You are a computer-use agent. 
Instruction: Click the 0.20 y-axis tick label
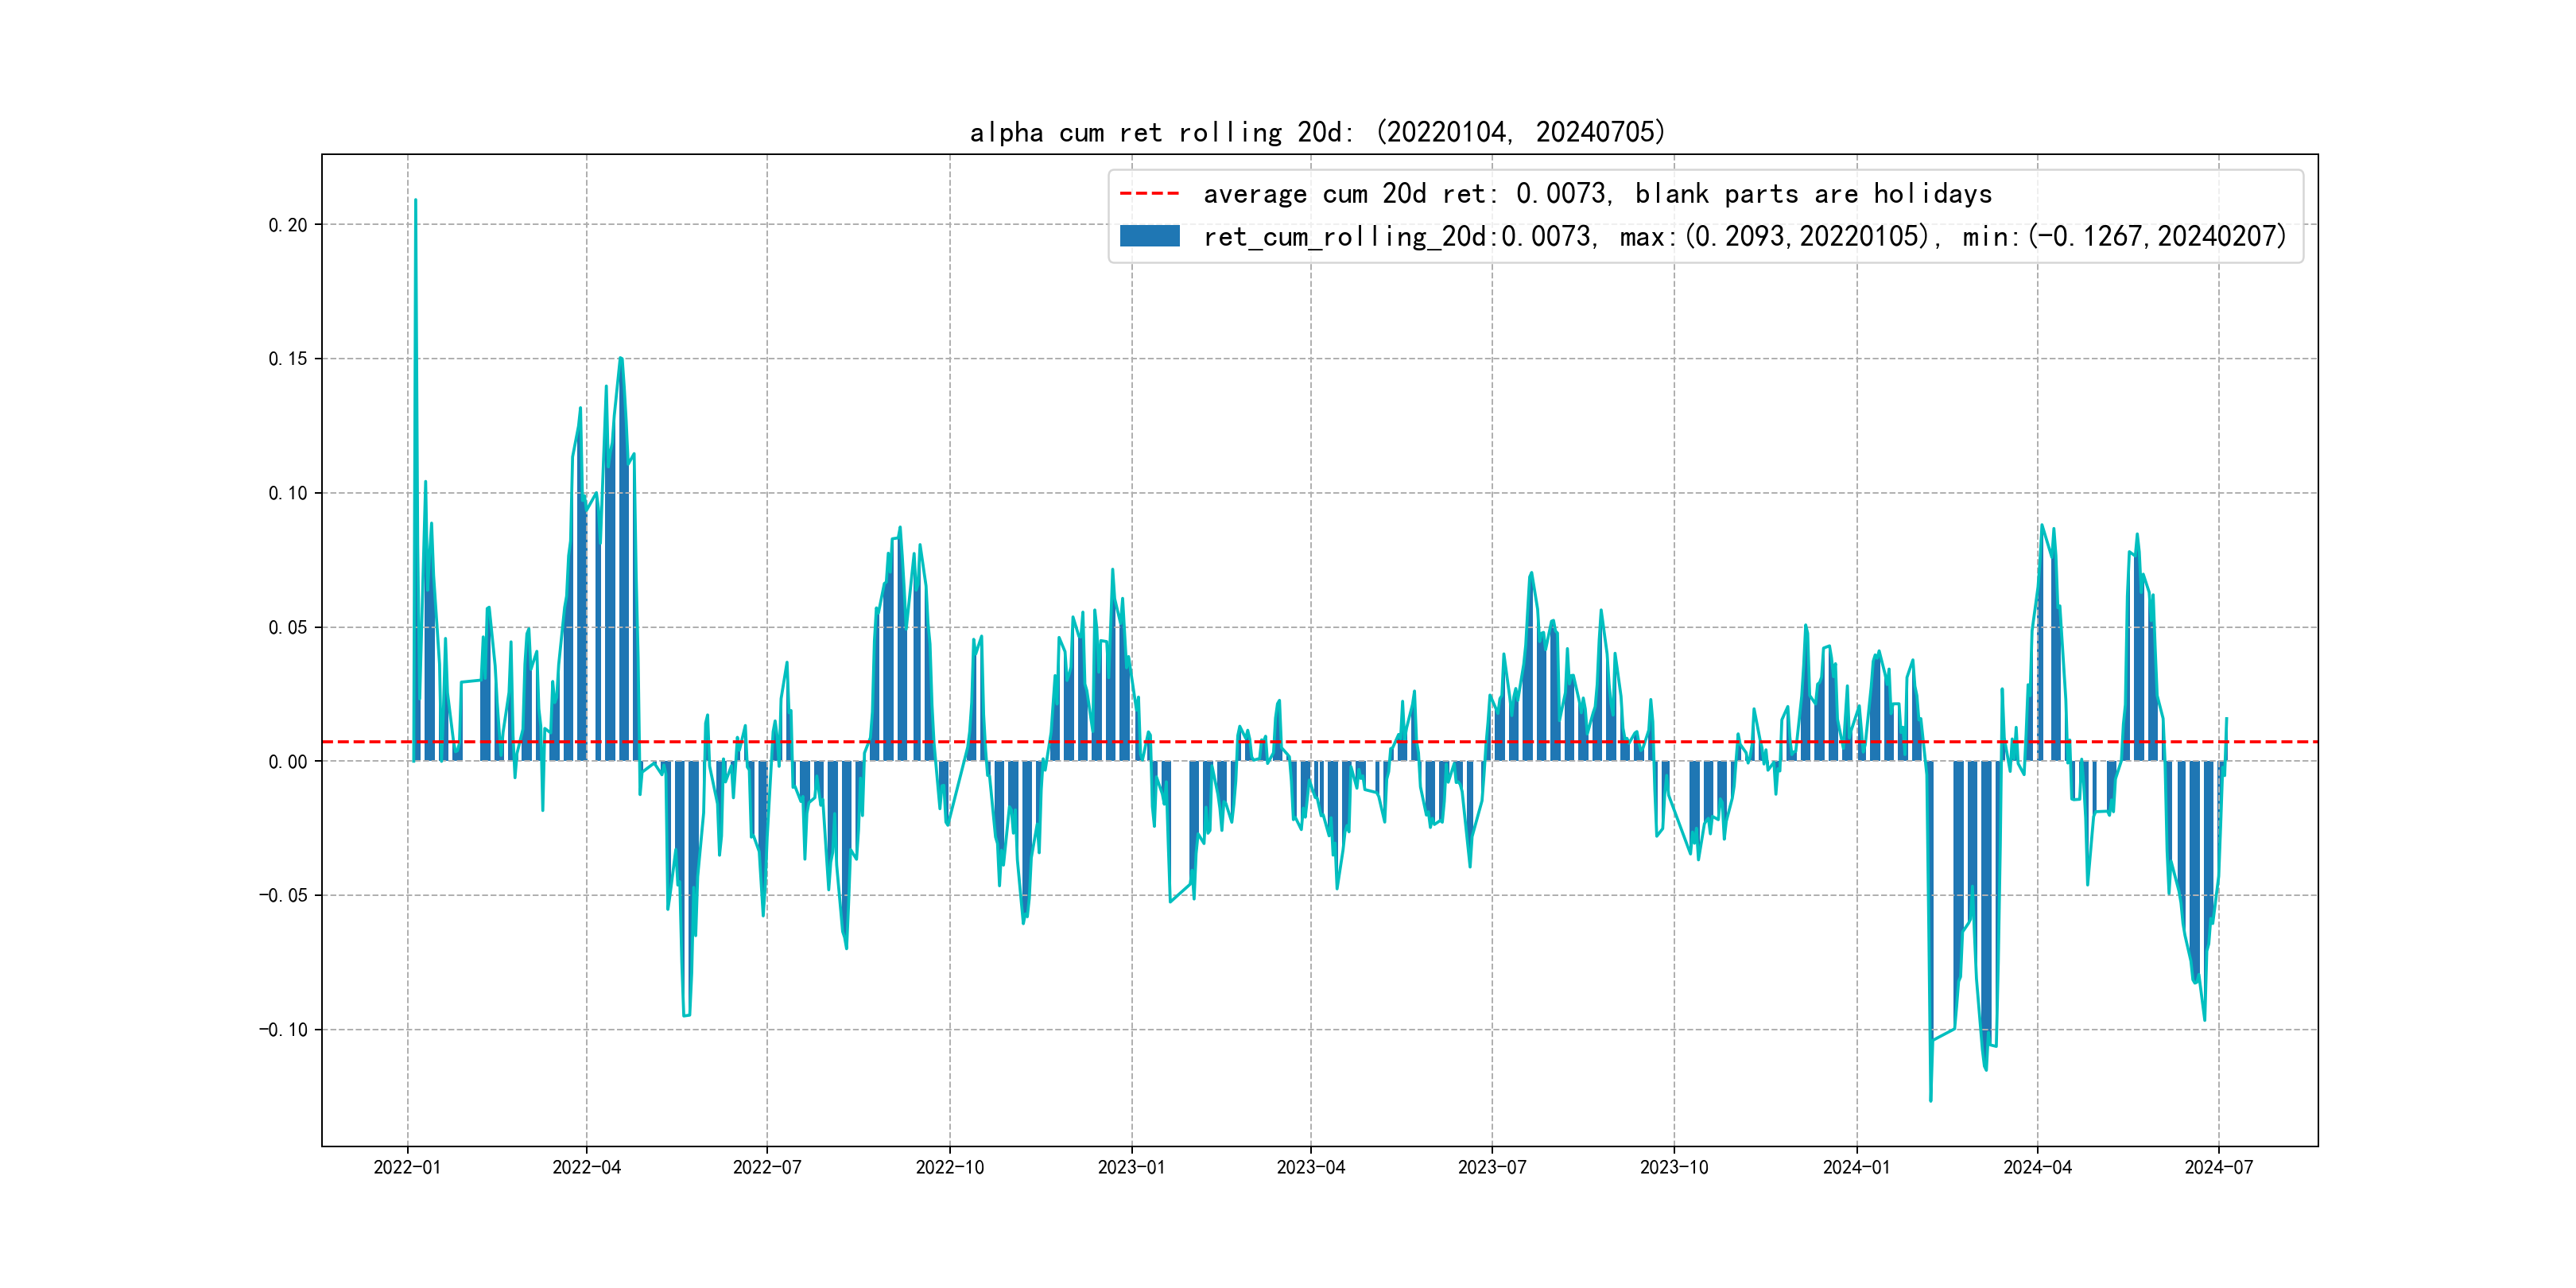(287, 225)
